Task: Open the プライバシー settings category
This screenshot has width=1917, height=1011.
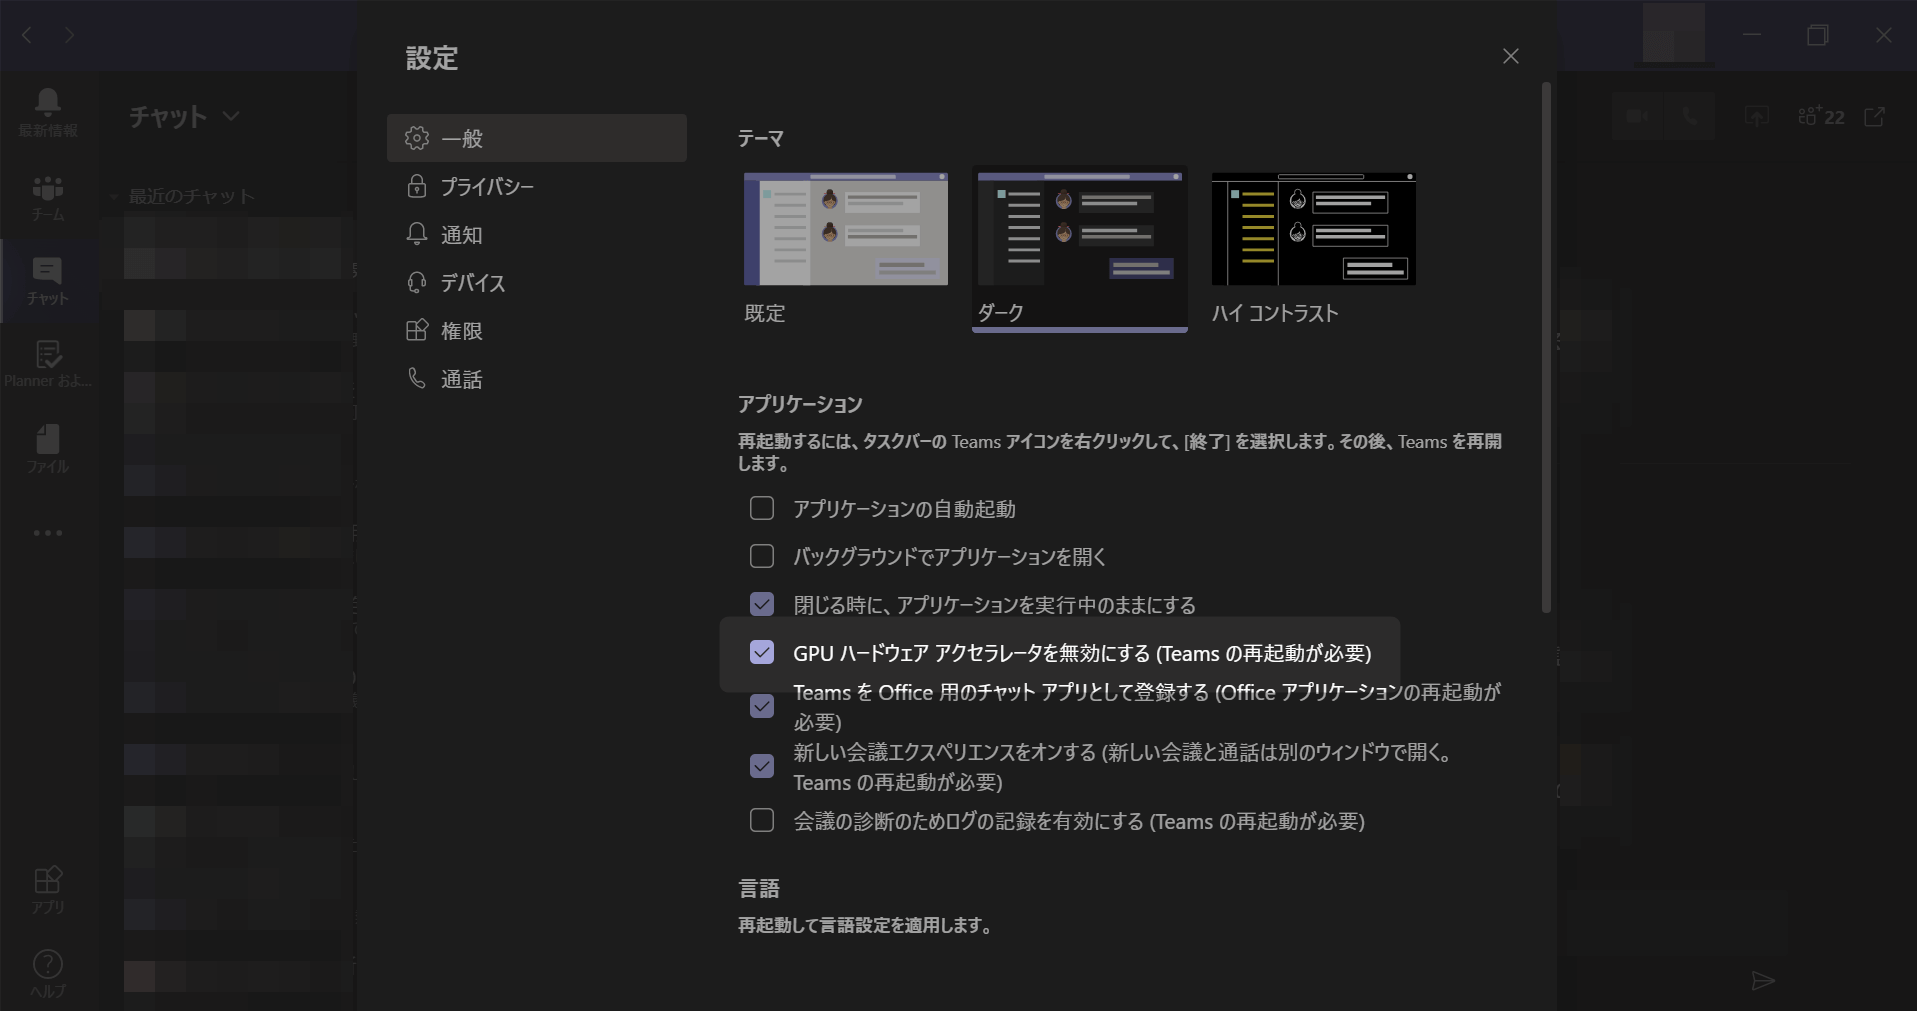Action: 537,186
